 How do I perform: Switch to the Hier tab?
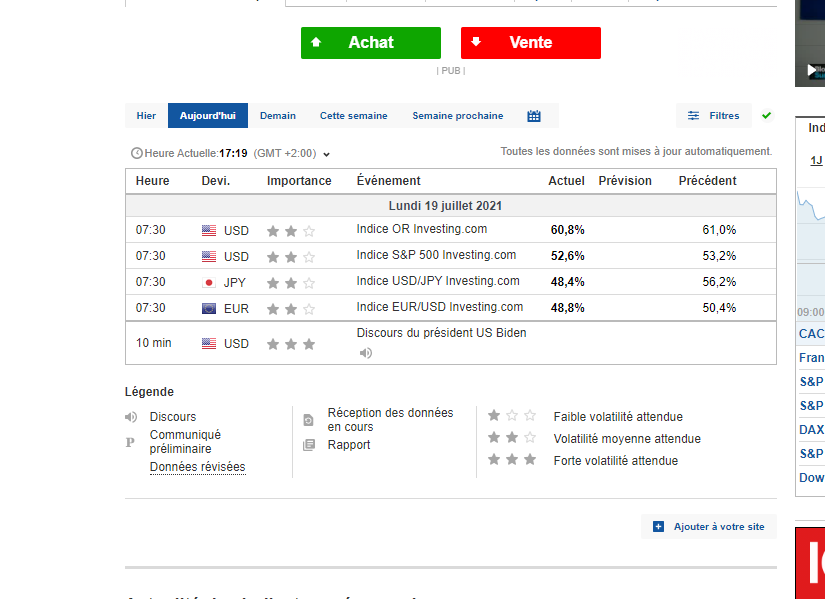(x=146, y=116)
